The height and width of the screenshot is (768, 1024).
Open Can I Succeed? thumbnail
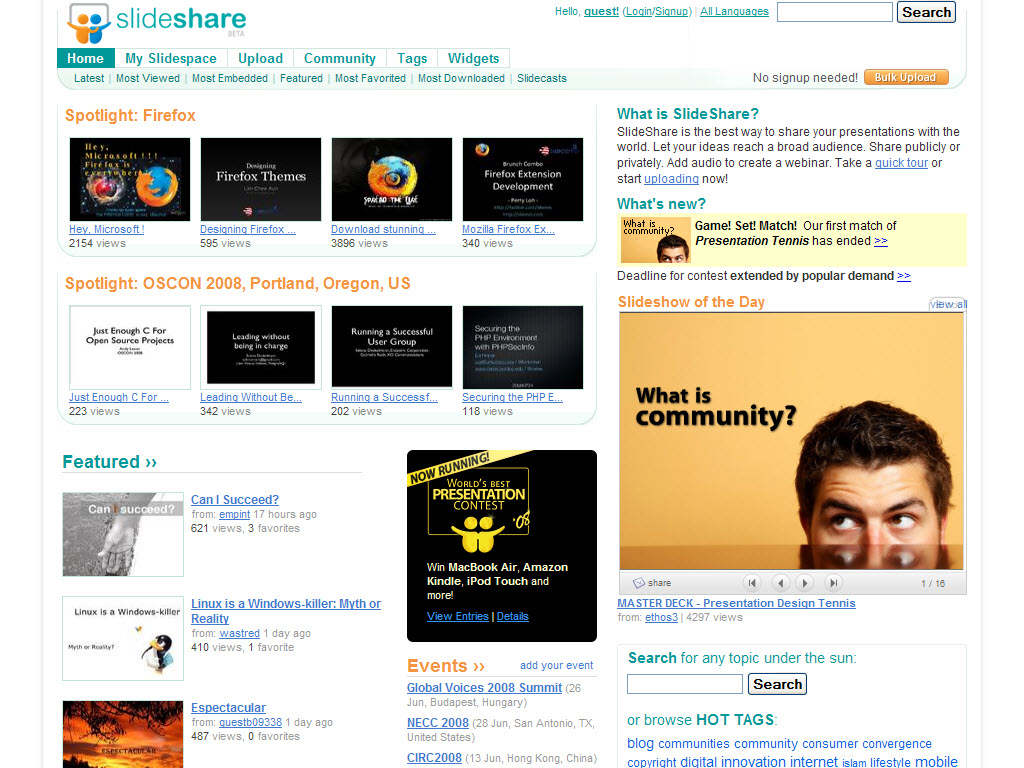pos(123,534)
